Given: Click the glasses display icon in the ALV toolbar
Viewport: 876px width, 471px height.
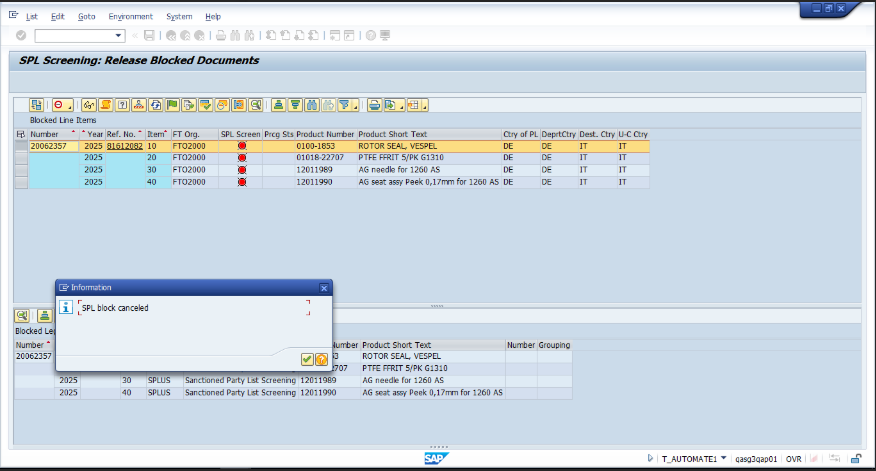Looking at the screenshot, I should coord(89,105).
